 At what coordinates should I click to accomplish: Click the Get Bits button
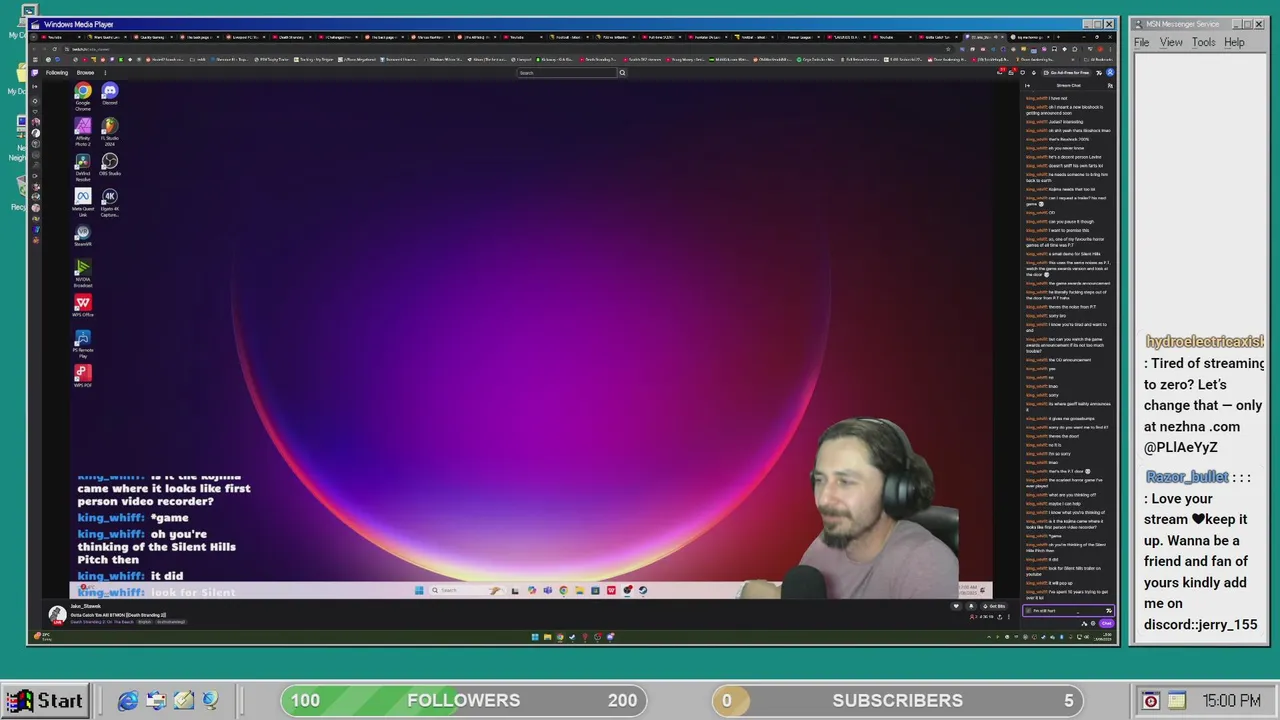click(x=993, y=606)
